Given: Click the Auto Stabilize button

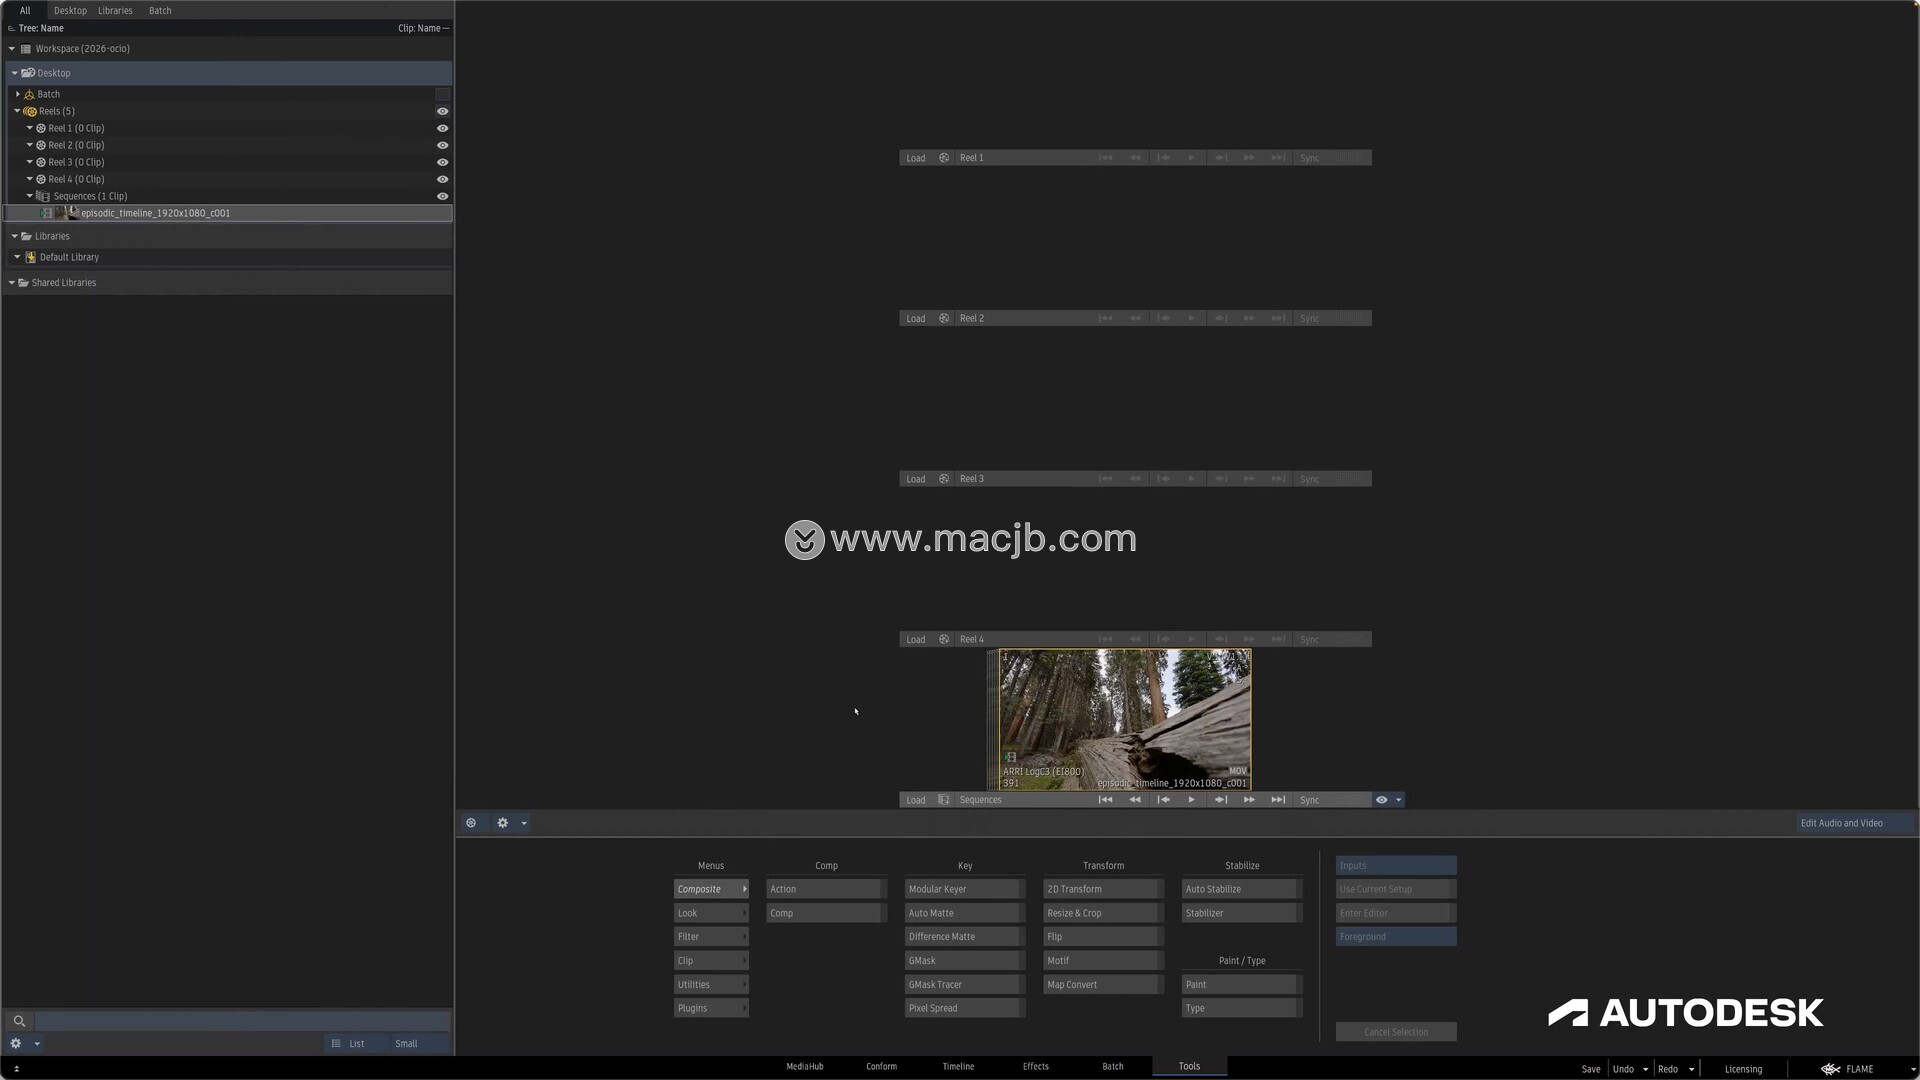Looking at the screenshot, I should click(1240, 889).
